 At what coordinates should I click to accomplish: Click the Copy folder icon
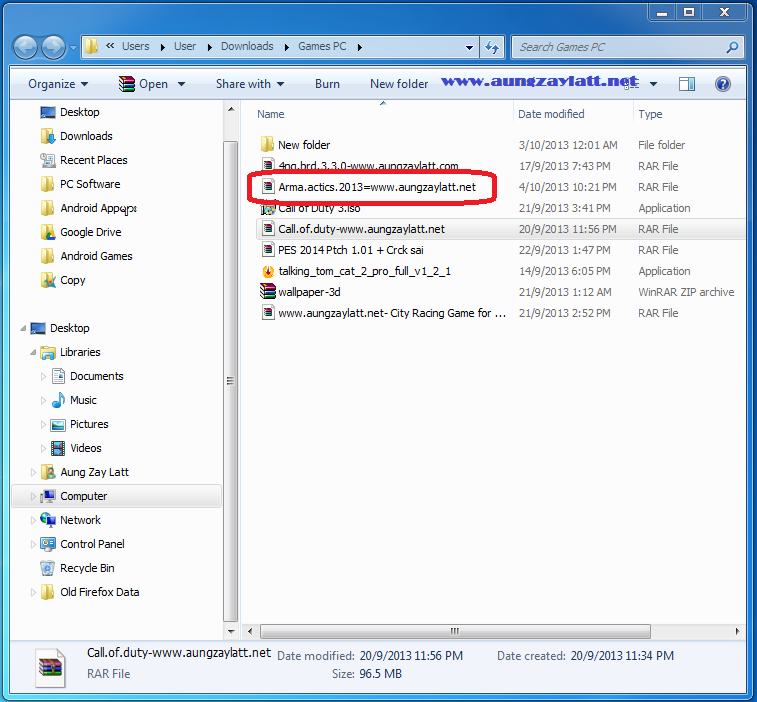pos(48,280)
